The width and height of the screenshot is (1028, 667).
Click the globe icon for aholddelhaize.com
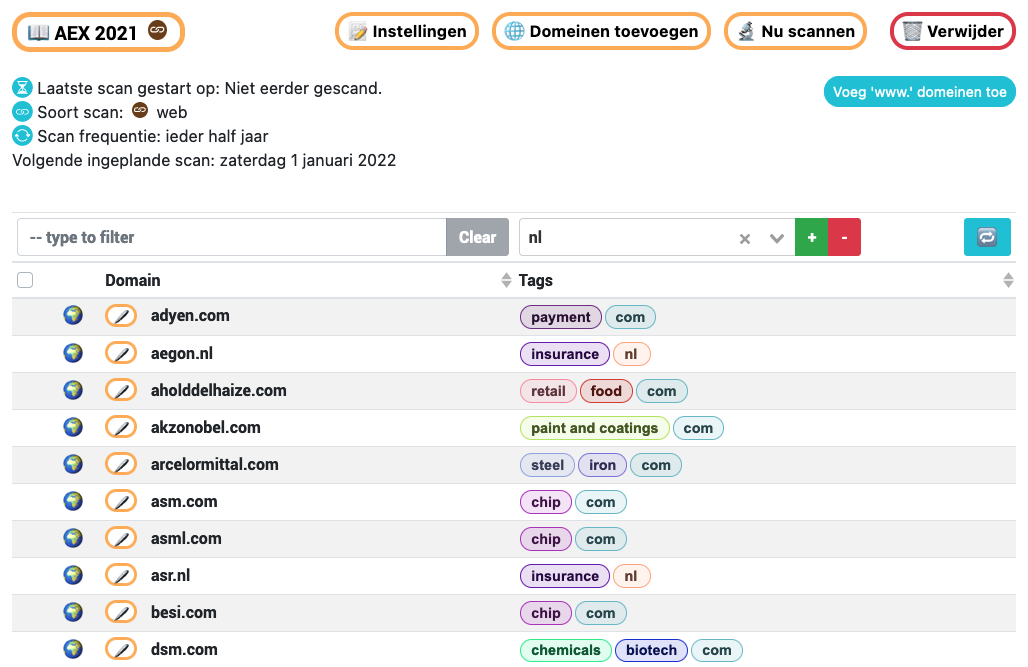tap(73, 390)
